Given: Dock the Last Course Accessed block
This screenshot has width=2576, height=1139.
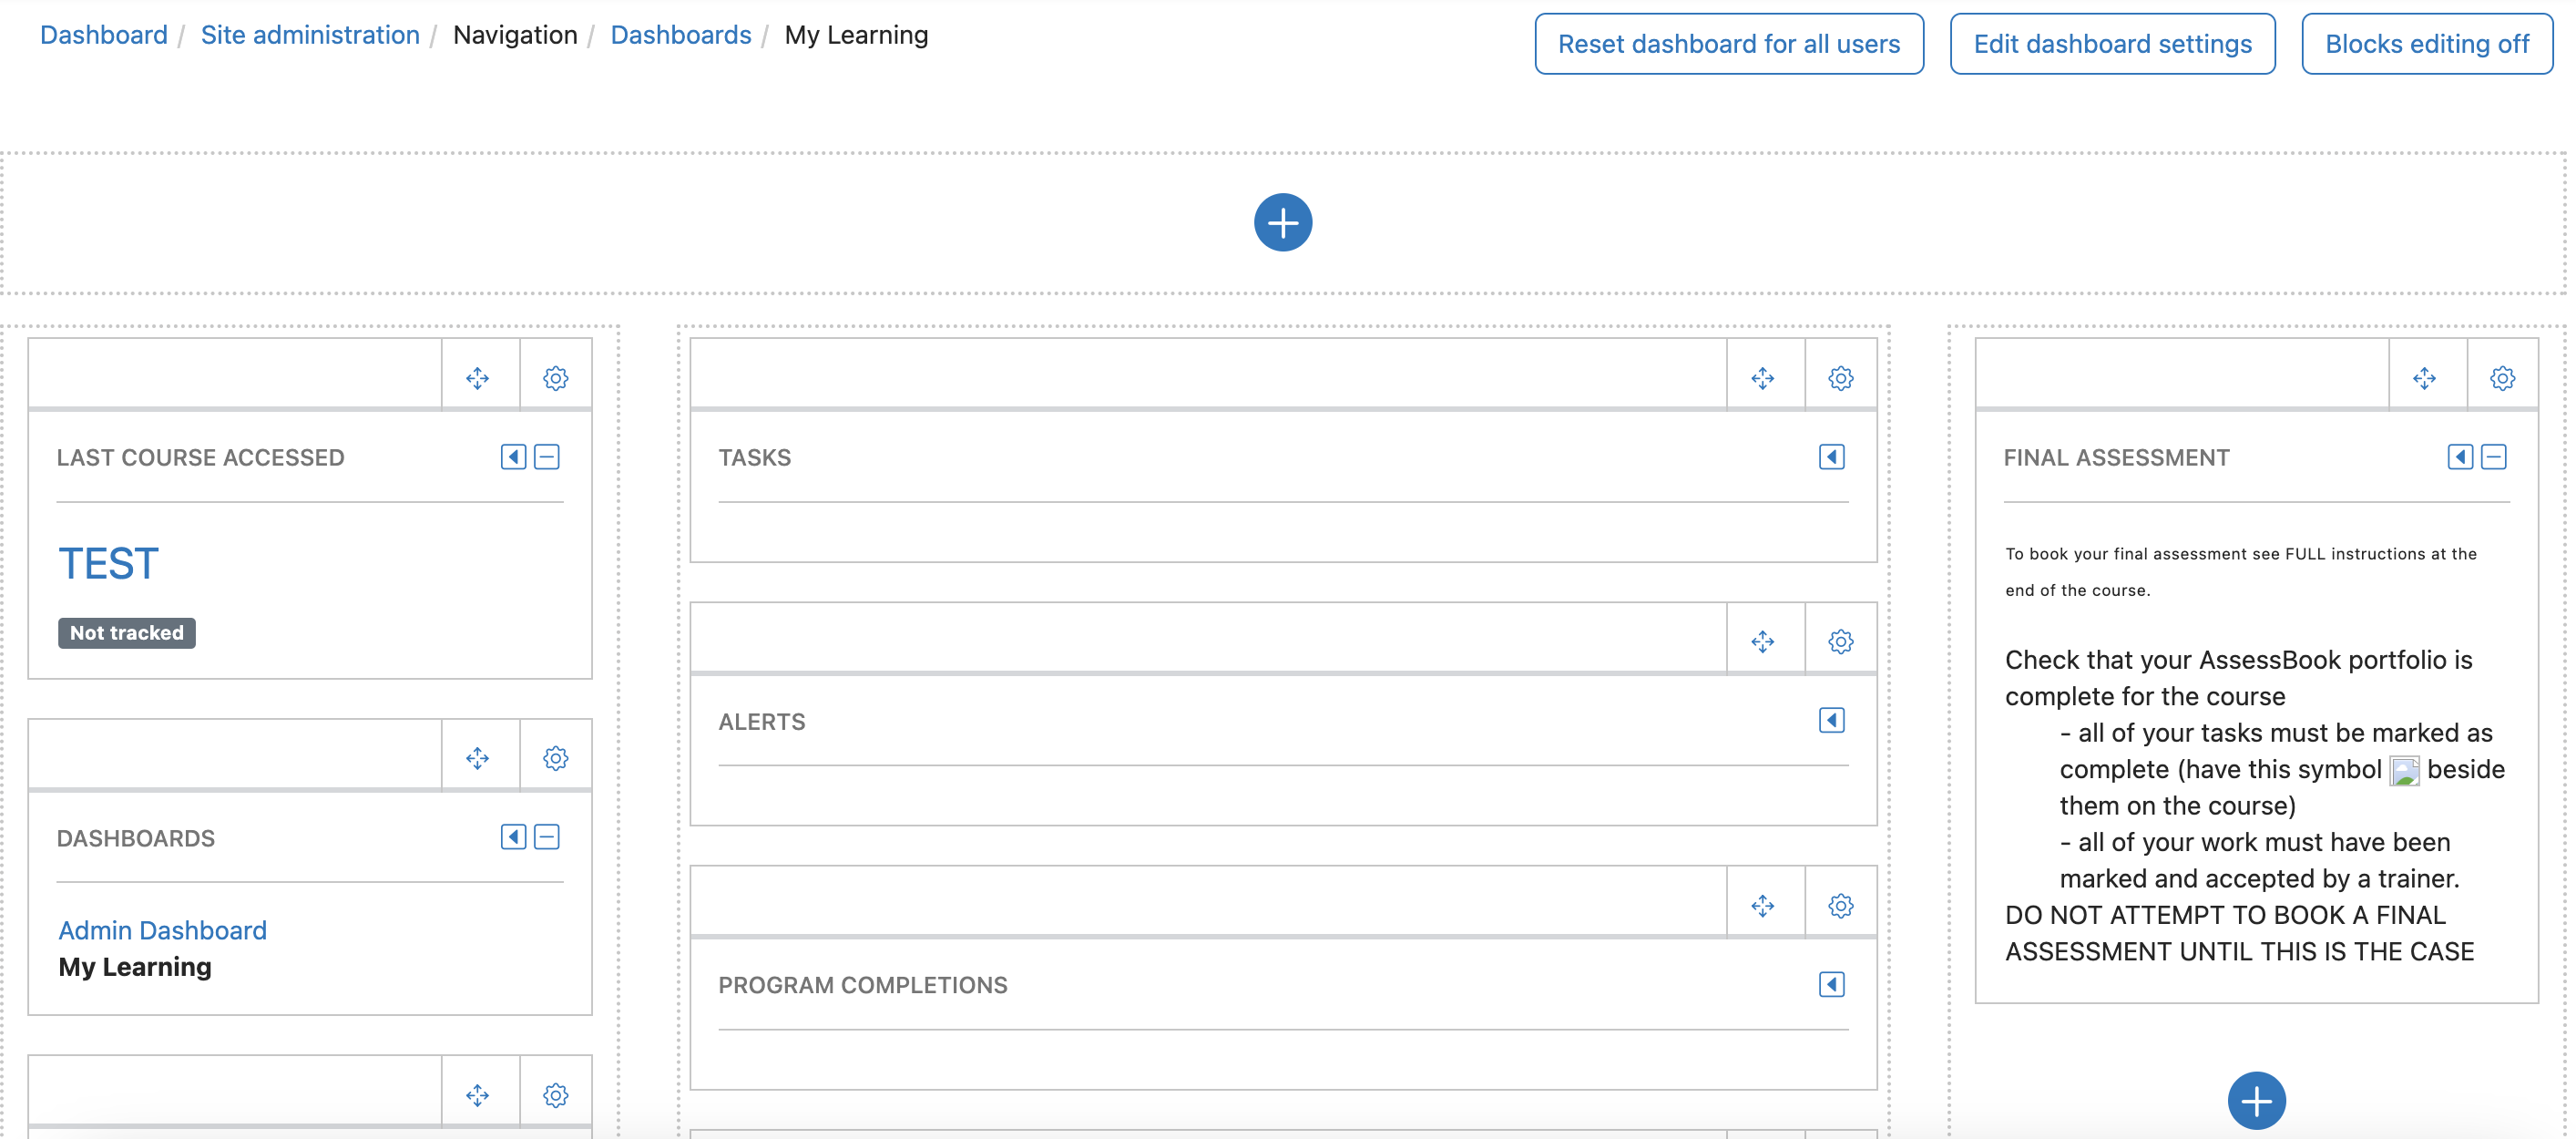Looking at the screenshot, I should (514, 457).
